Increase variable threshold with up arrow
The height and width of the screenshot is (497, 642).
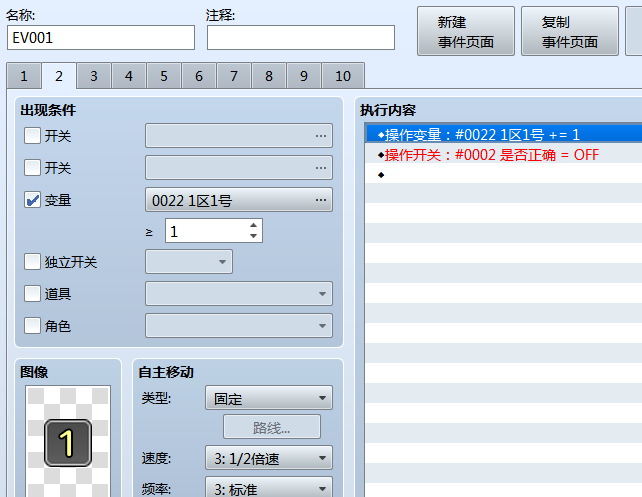coord(253,225)
